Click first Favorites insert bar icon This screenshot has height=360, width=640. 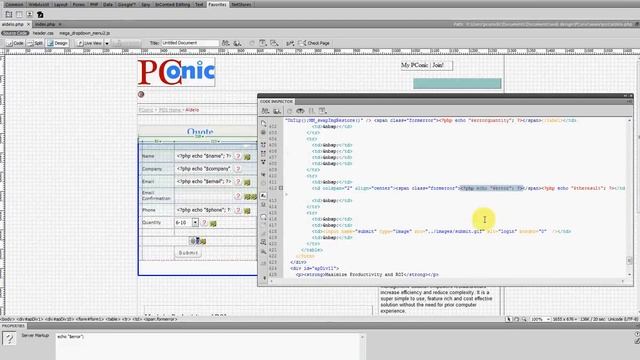[x=9, y=14]
